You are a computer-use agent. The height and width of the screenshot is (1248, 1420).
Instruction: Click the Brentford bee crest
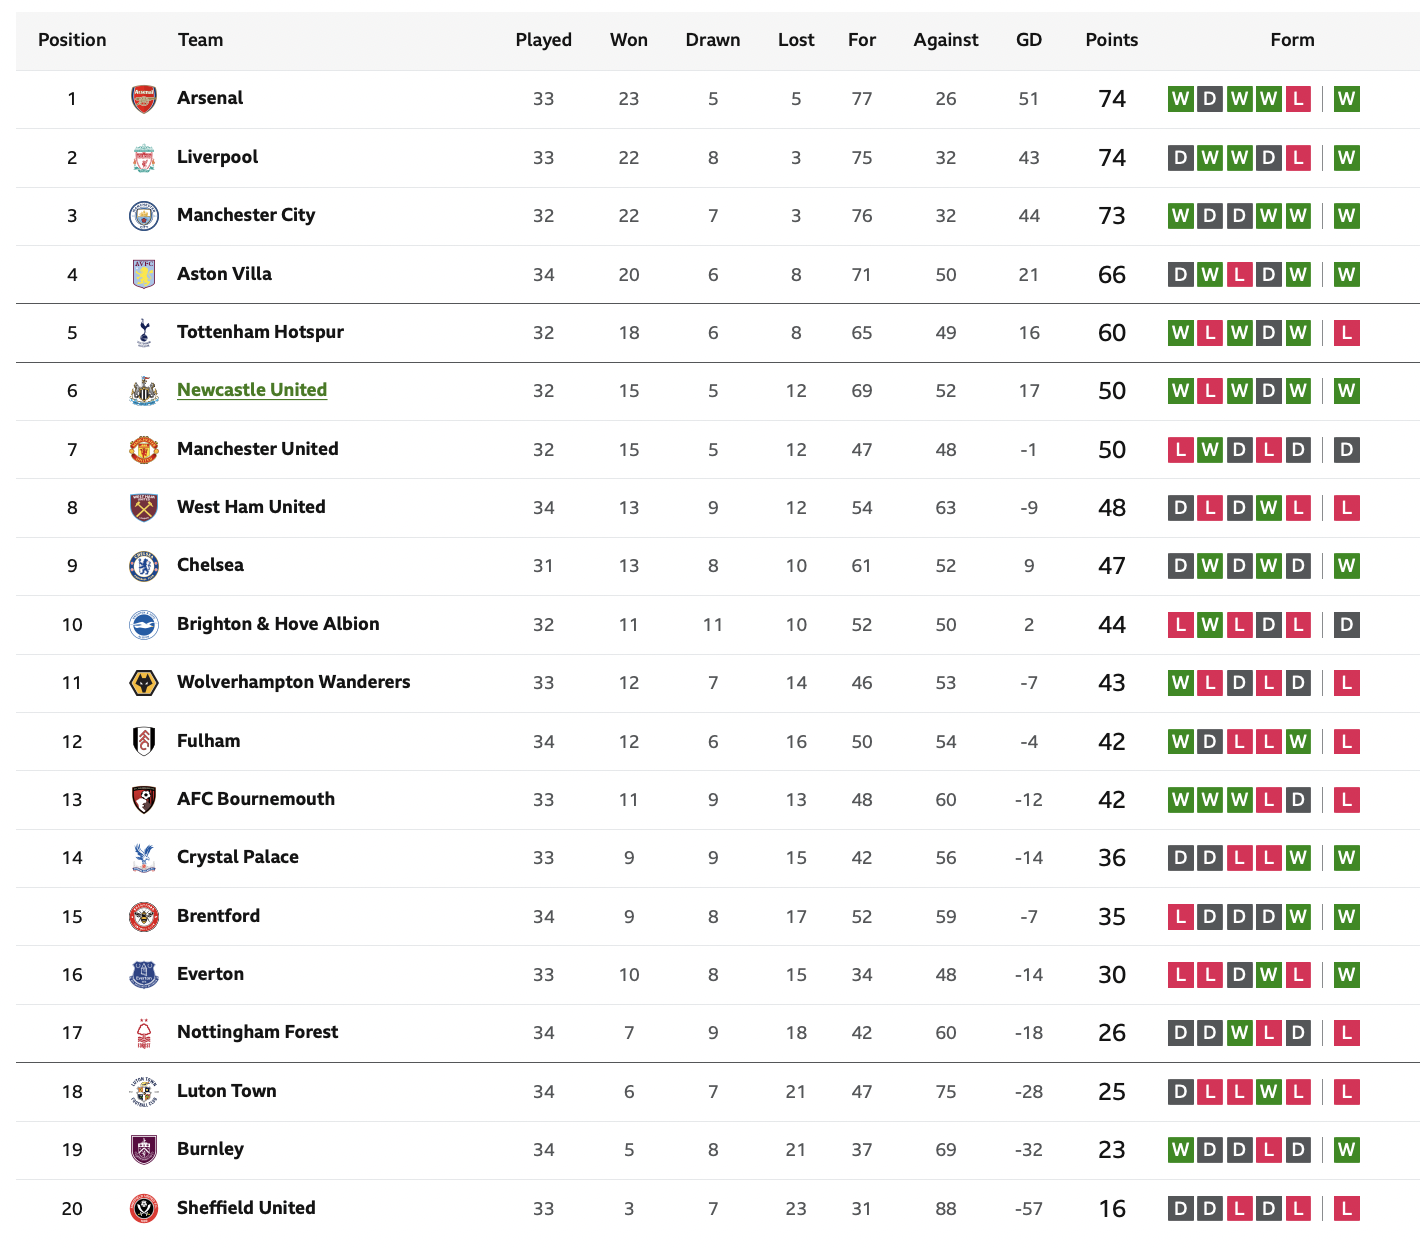(x=144, y=916)
